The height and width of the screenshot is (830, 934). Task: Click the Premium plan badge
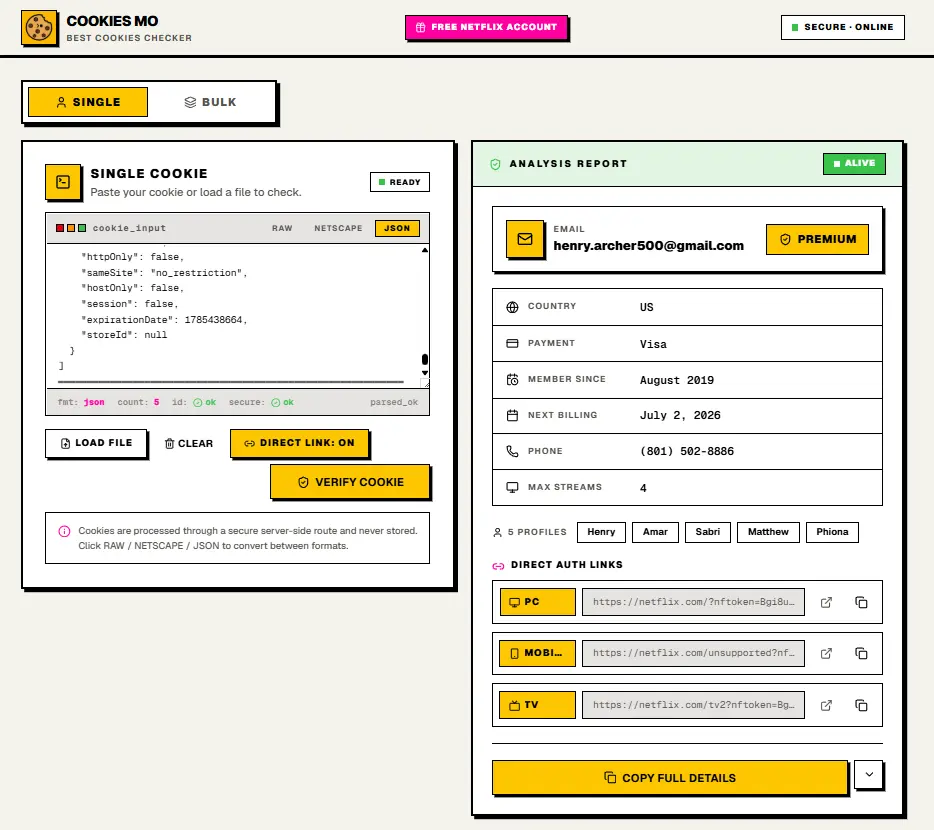(817, 240)
